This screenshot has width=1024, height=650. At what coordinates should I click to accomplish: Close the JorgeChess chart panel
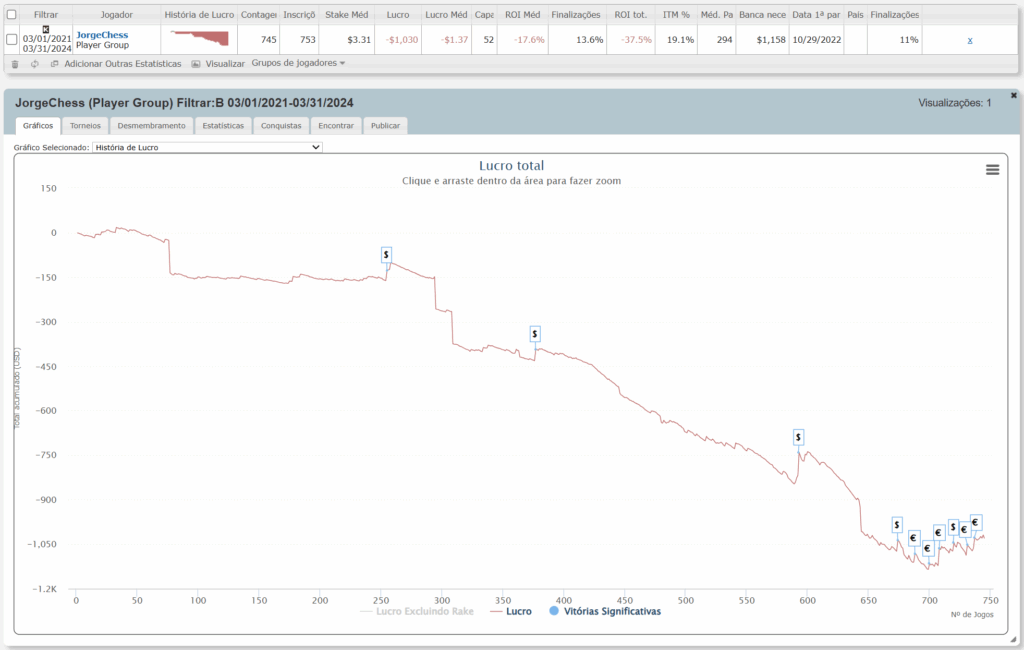(1013, 95)
